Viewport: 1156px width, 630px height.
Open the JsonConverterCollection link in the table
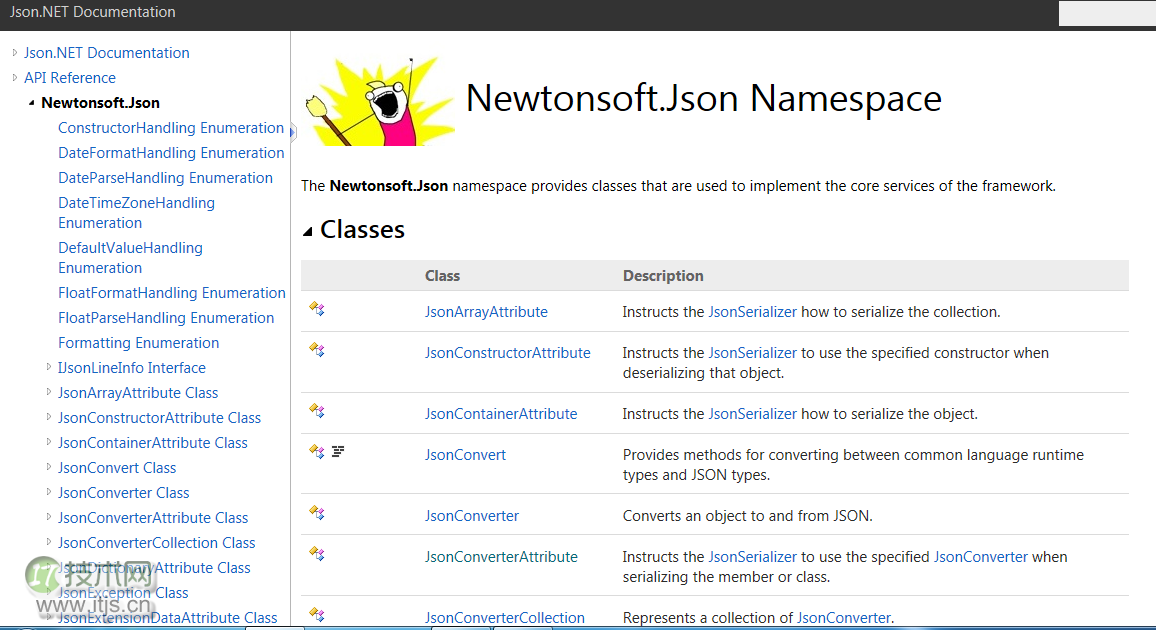point(504,618)
